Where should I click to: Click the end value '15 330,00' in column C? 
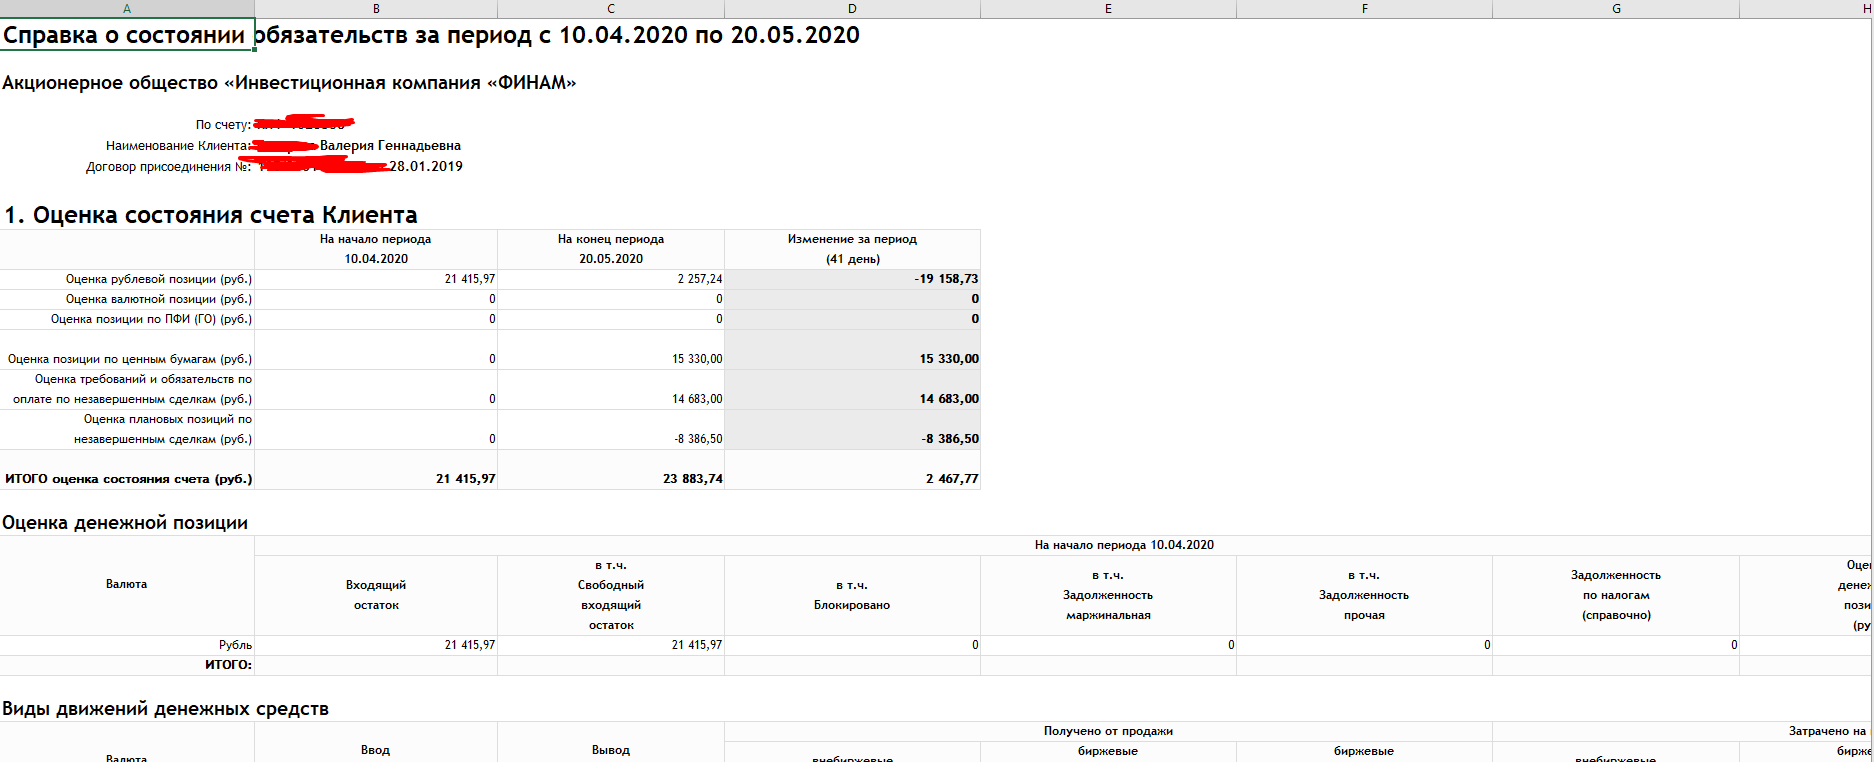click(697, 359)
